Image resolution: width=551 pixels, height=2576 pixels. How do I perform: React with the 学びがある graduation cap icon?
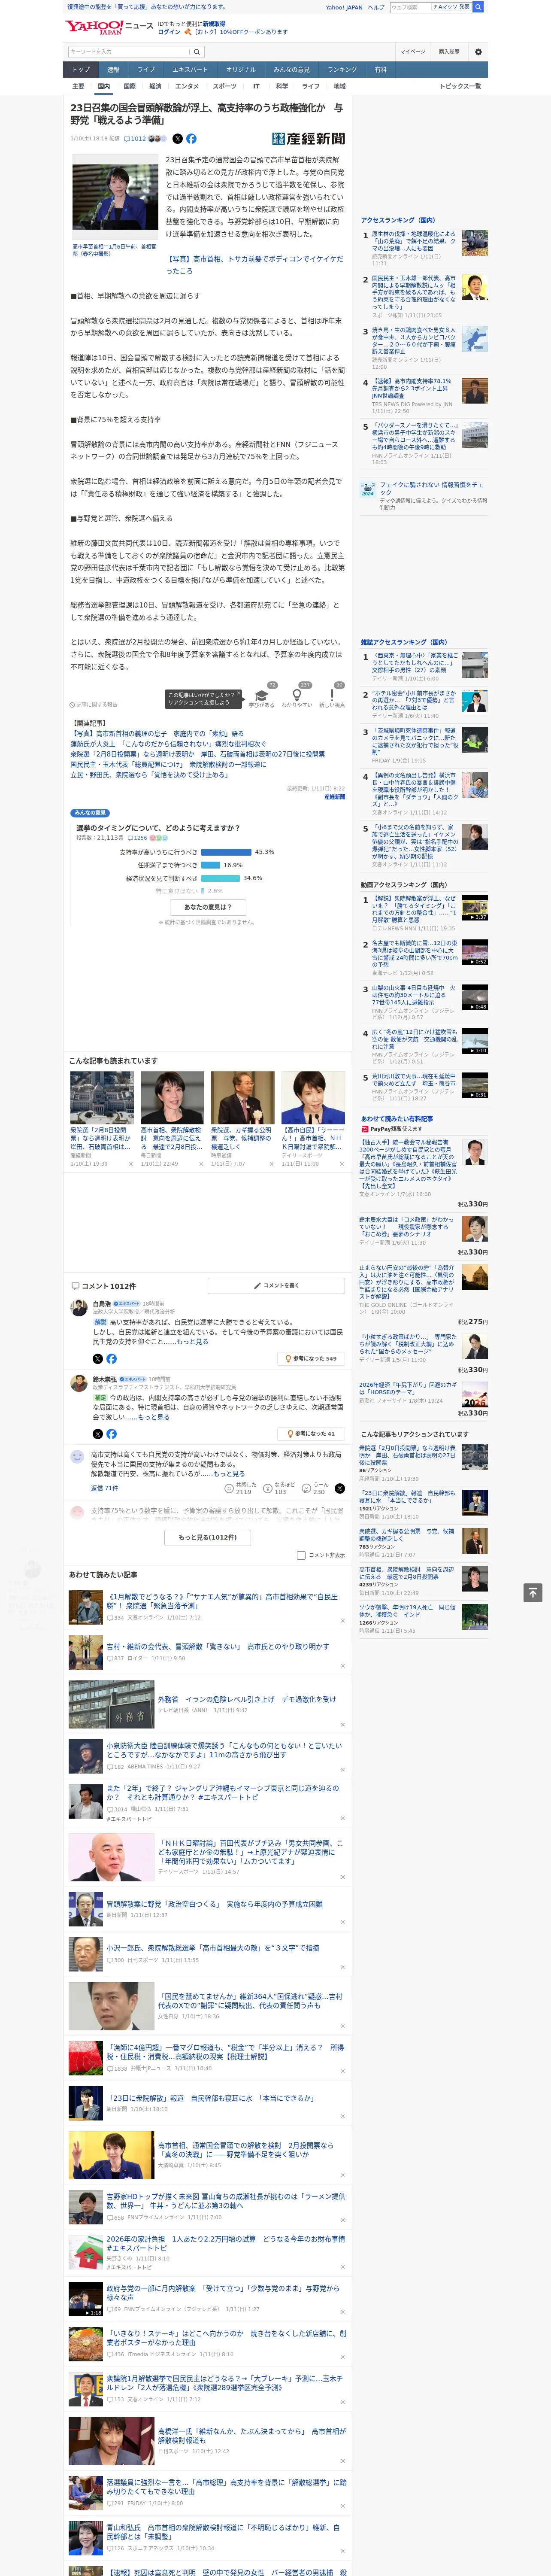[x=262, y=695]
